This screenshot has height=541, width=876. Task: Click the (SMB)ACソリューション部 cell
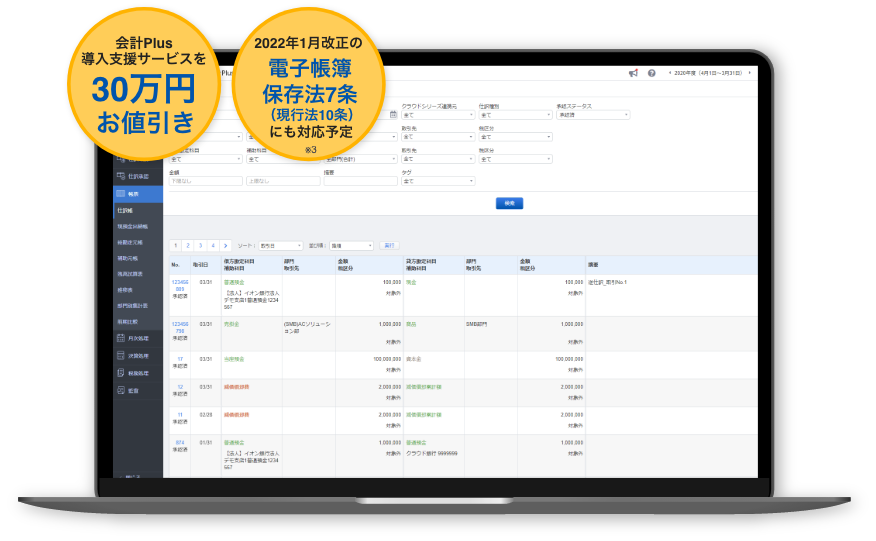(307, 328)
